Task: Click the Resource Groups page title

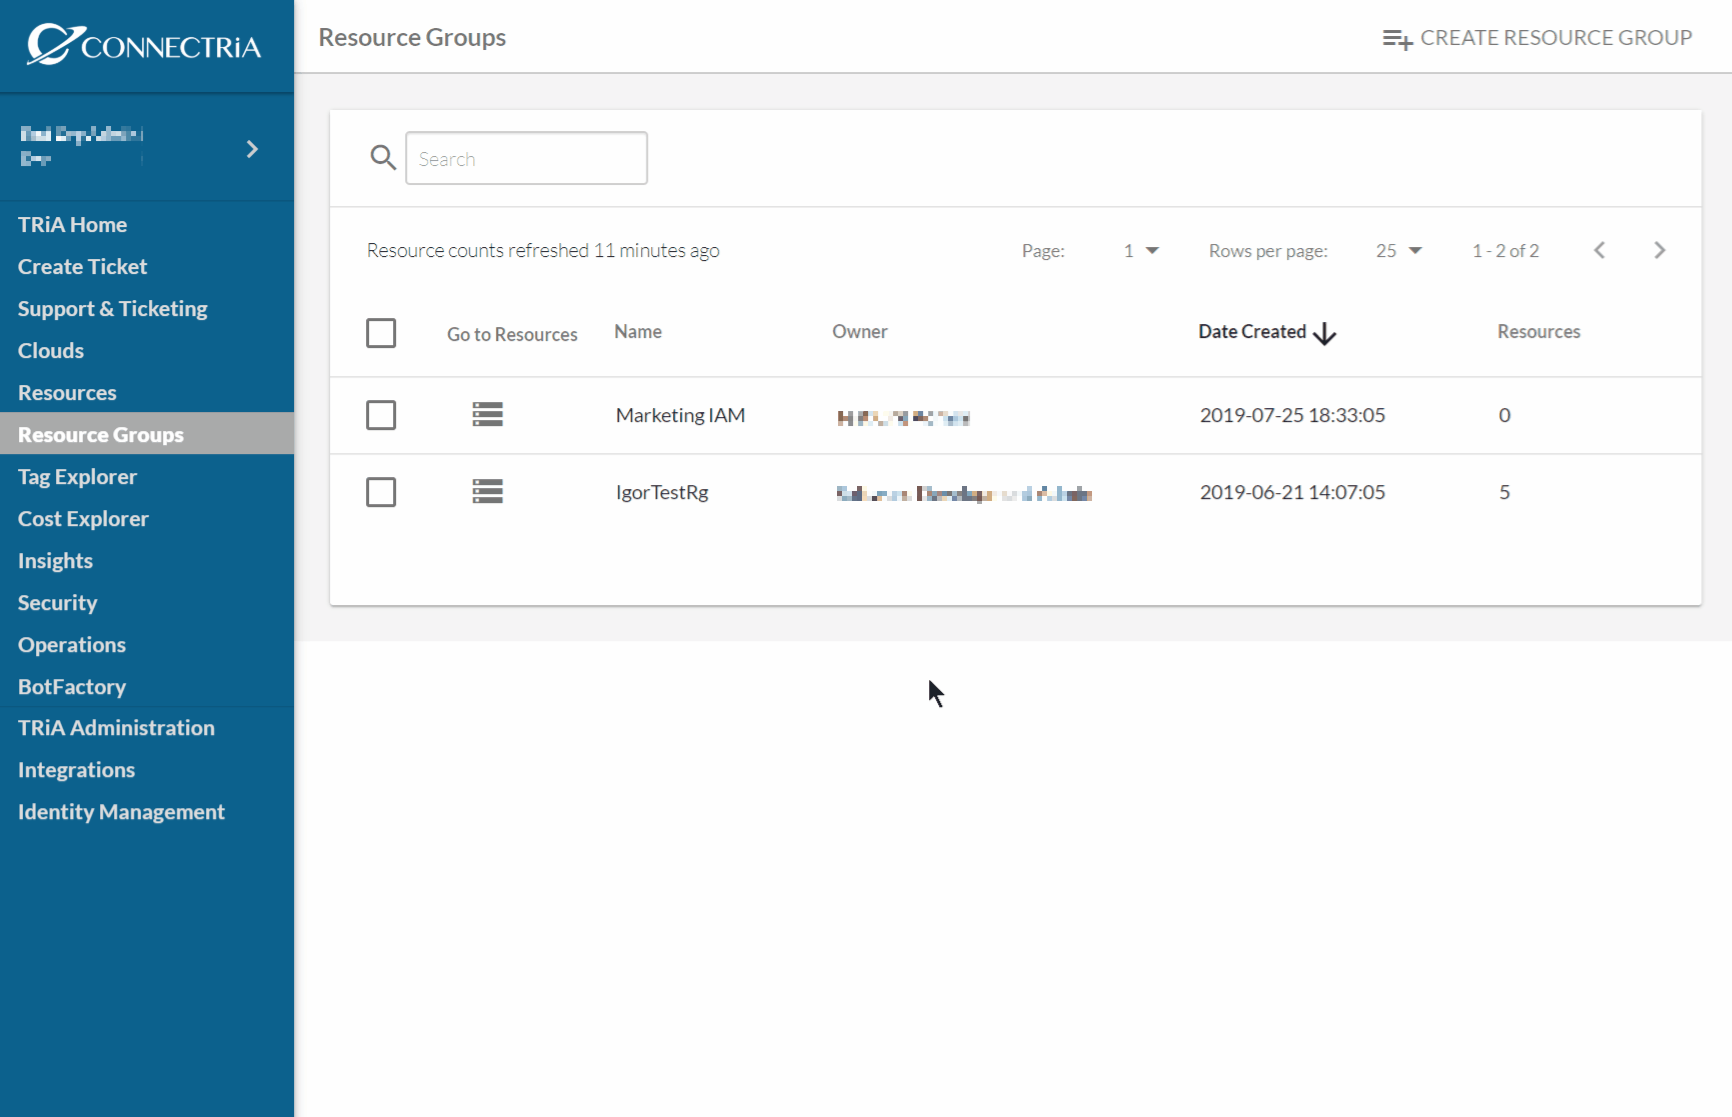Action: point(412,38)
